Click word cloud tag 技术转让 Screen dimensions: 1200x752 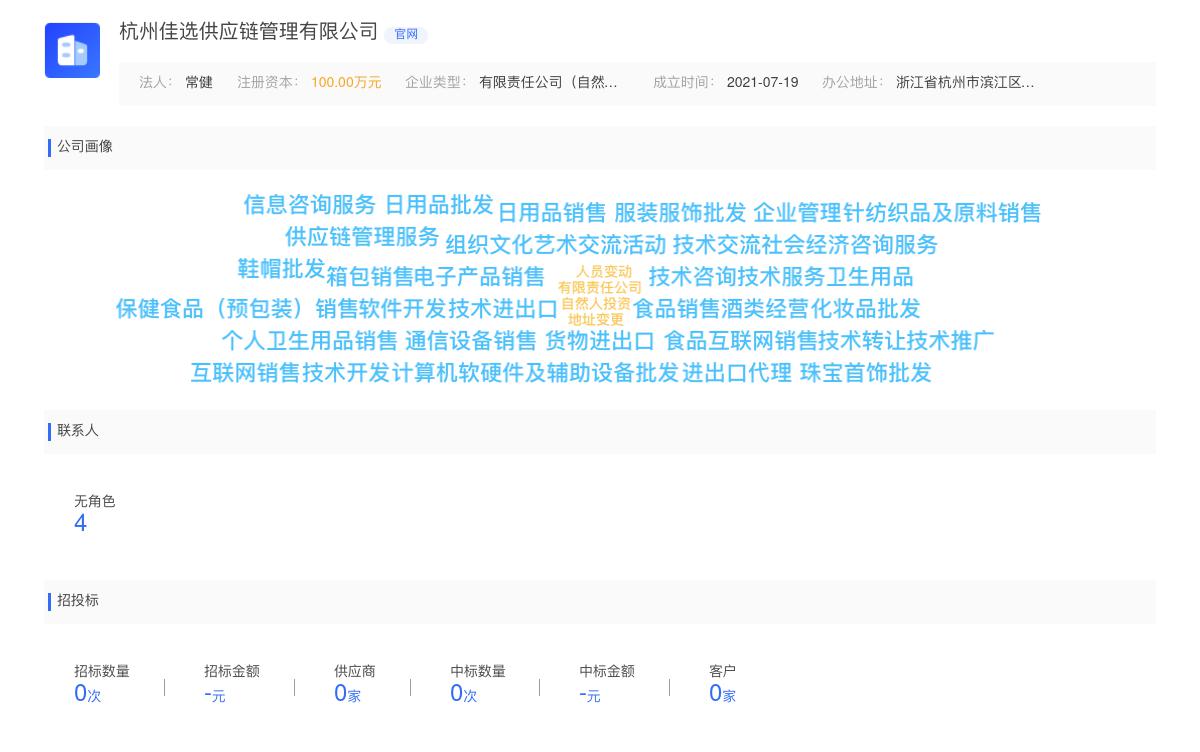[862, 341]
